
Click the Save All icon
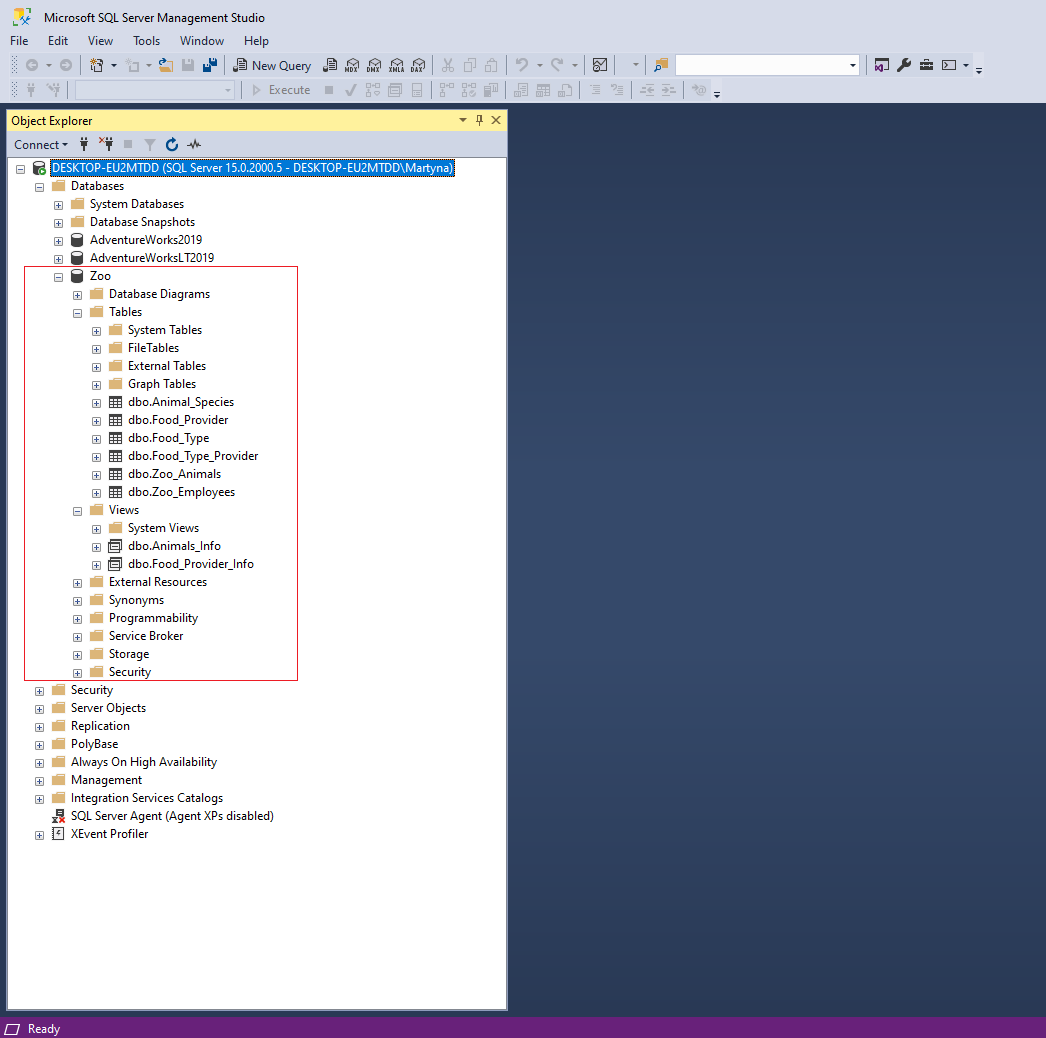[x=210, y=65]
